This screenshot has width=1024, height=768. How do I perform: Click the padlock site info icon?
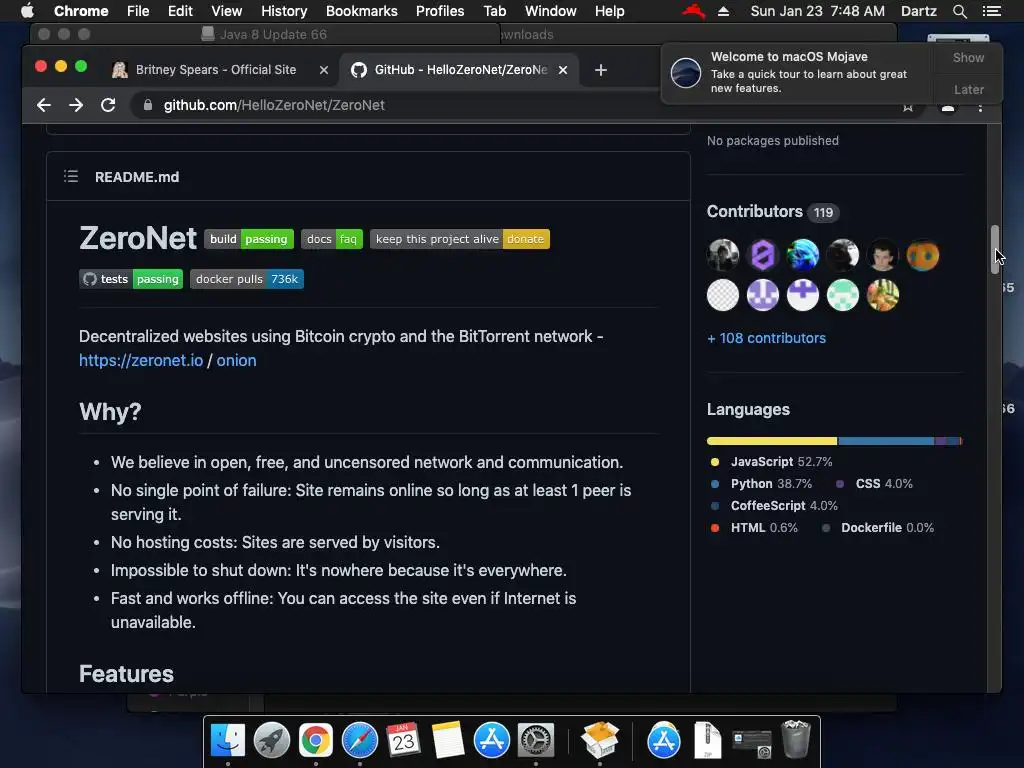click(x=148, y=105)
